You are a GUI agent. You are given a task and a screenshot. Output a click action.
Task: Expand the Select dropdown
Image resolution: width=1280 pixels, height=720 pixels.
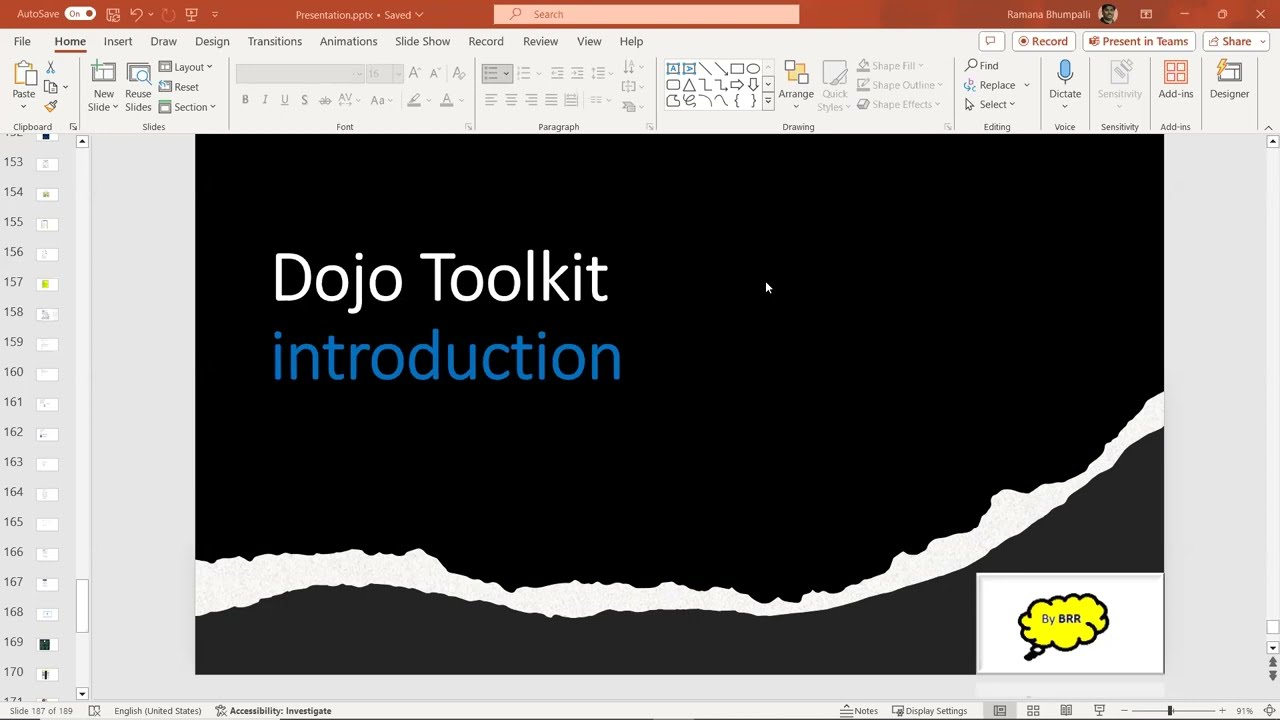coord(990,104)
